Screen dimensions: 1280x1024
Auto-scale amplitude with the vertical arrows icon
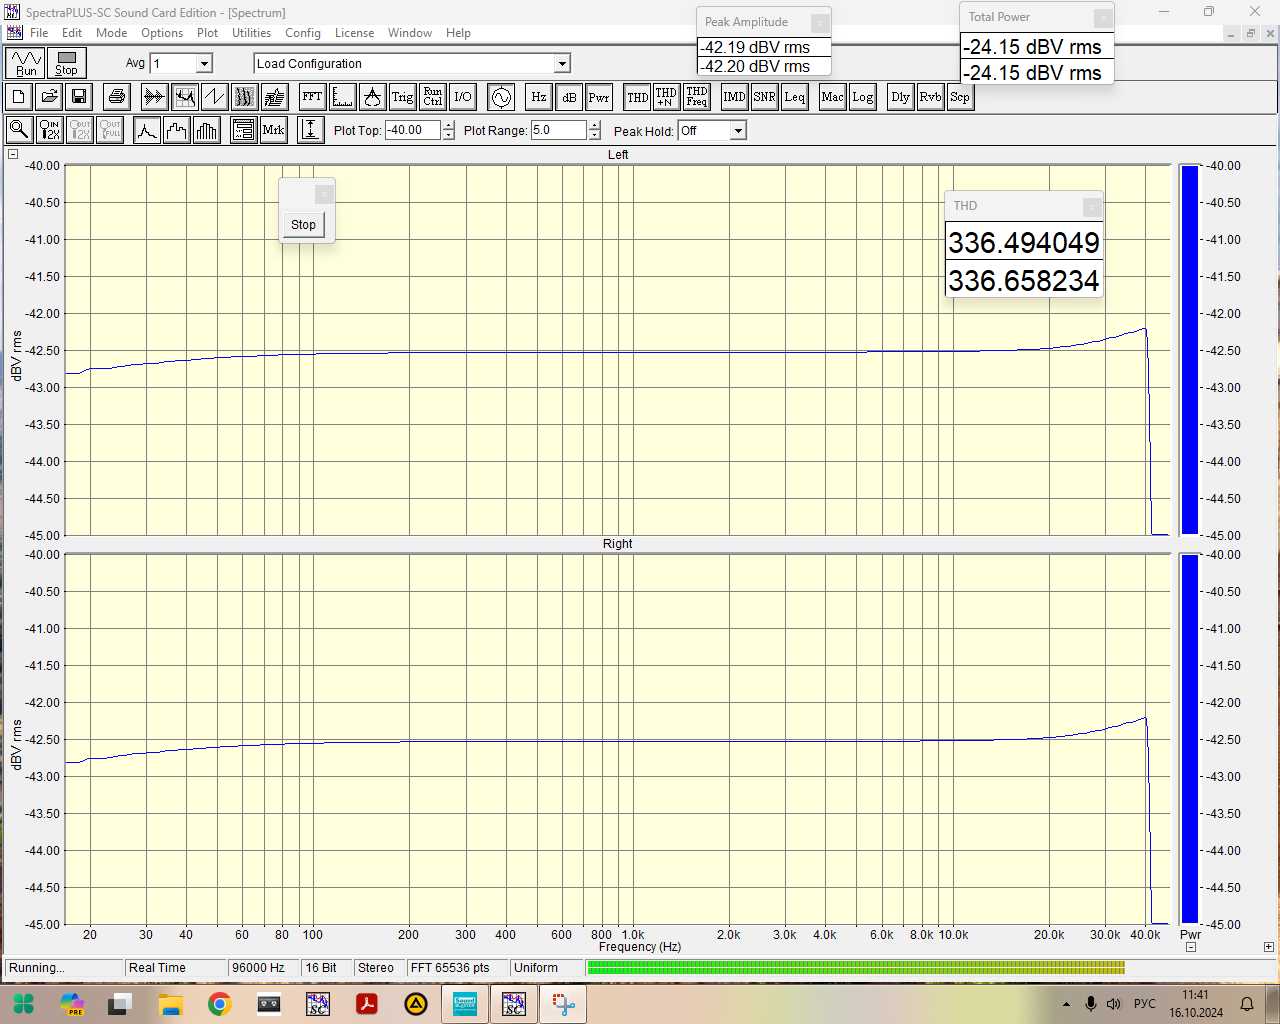[311, 130]
